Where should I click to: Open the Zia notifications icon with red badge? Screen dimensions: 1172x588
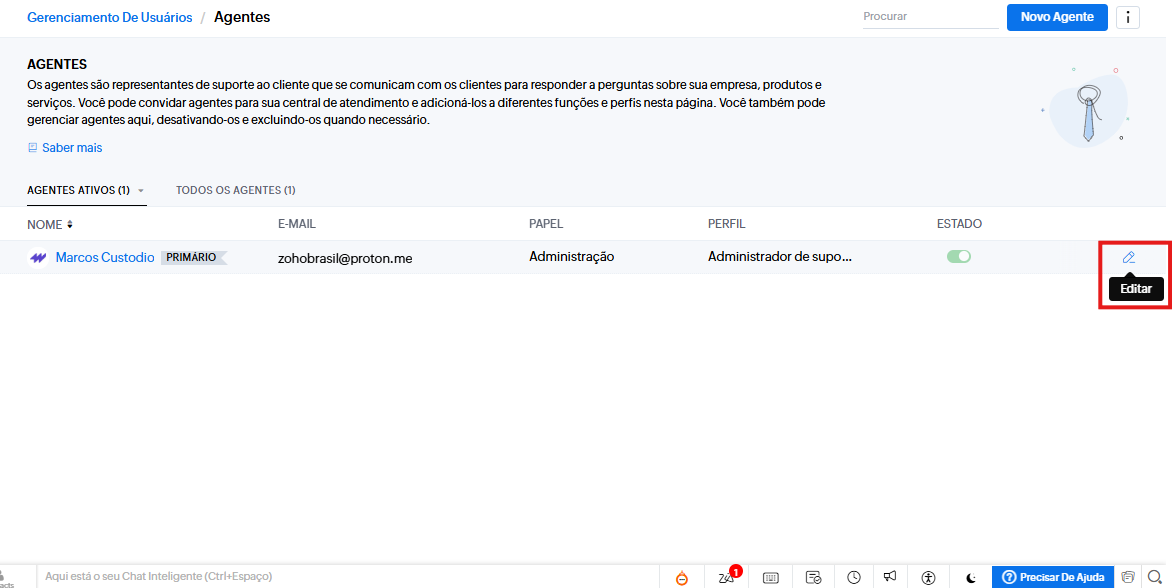tap(727, 577)
